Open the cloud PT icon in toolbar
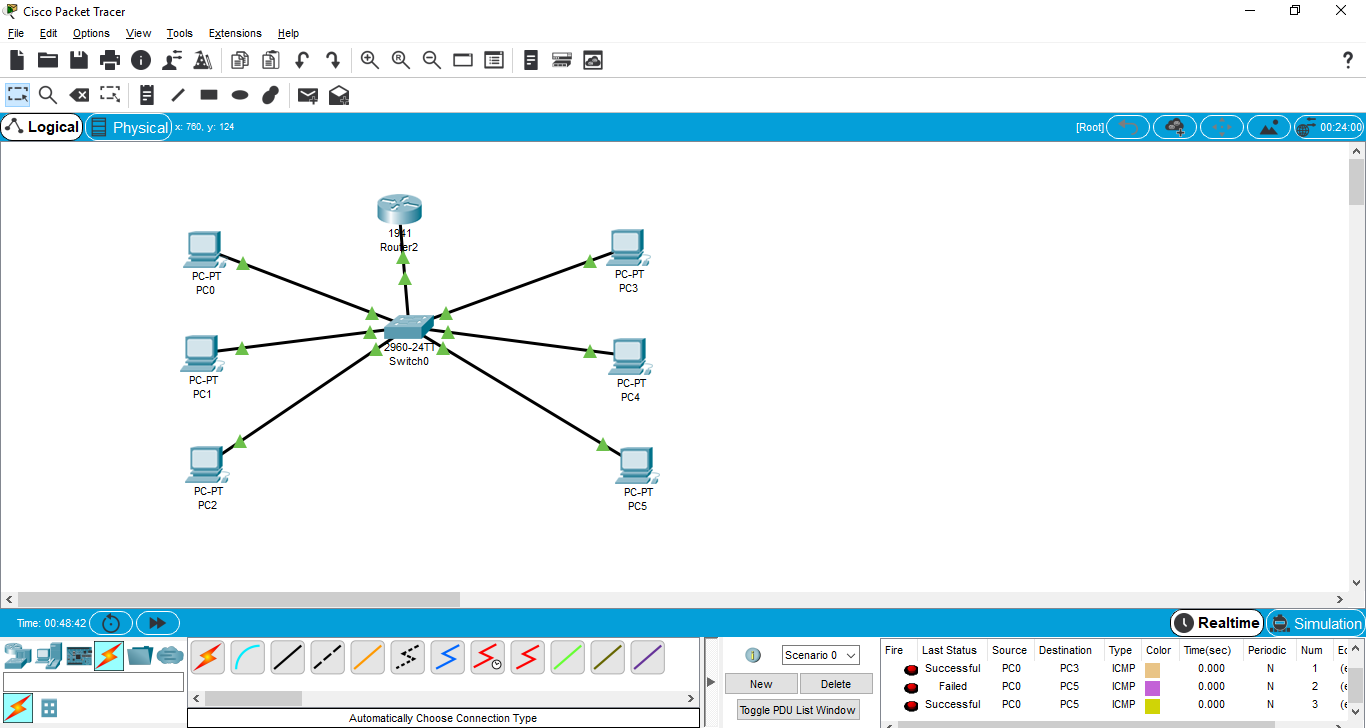The width and height of the screenshot is (1366, 728). pyautogui.click(x=593, y=60)
